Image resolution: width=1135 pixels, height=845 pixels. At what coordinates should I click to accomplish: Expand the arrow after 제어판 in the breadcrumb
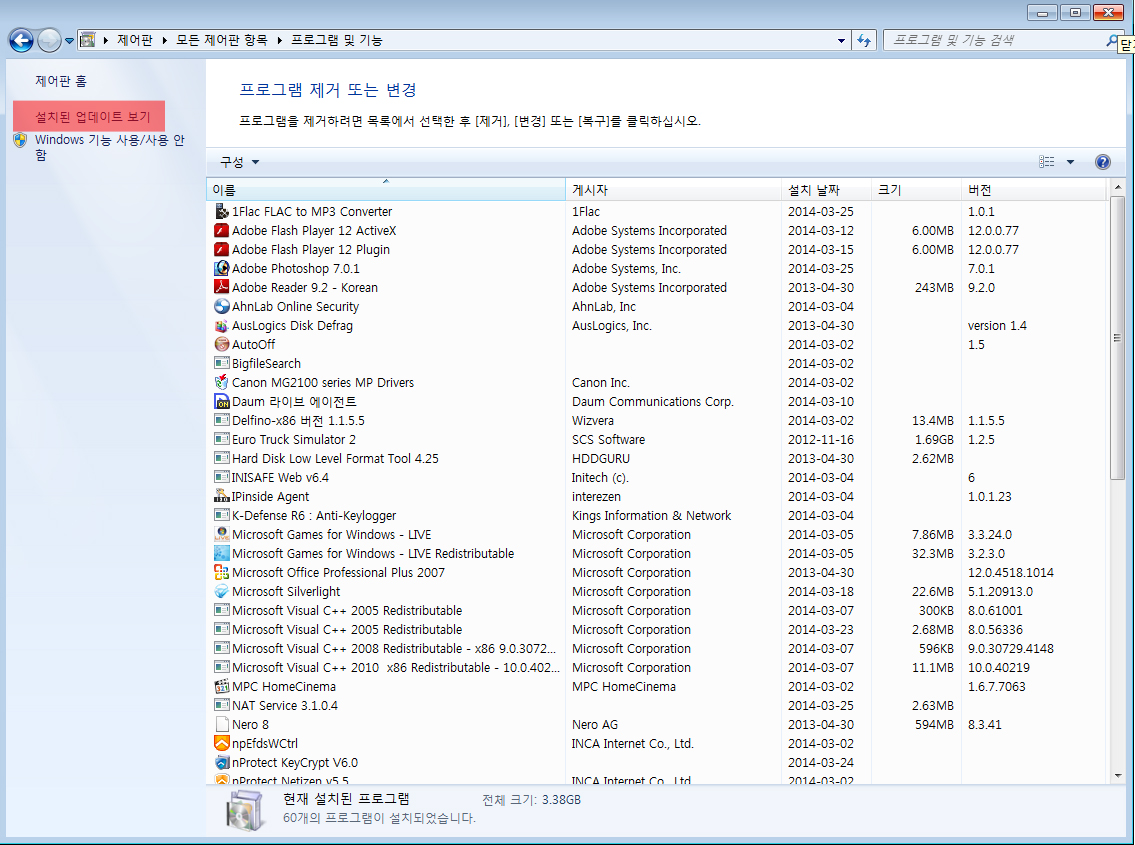point(164,41)
